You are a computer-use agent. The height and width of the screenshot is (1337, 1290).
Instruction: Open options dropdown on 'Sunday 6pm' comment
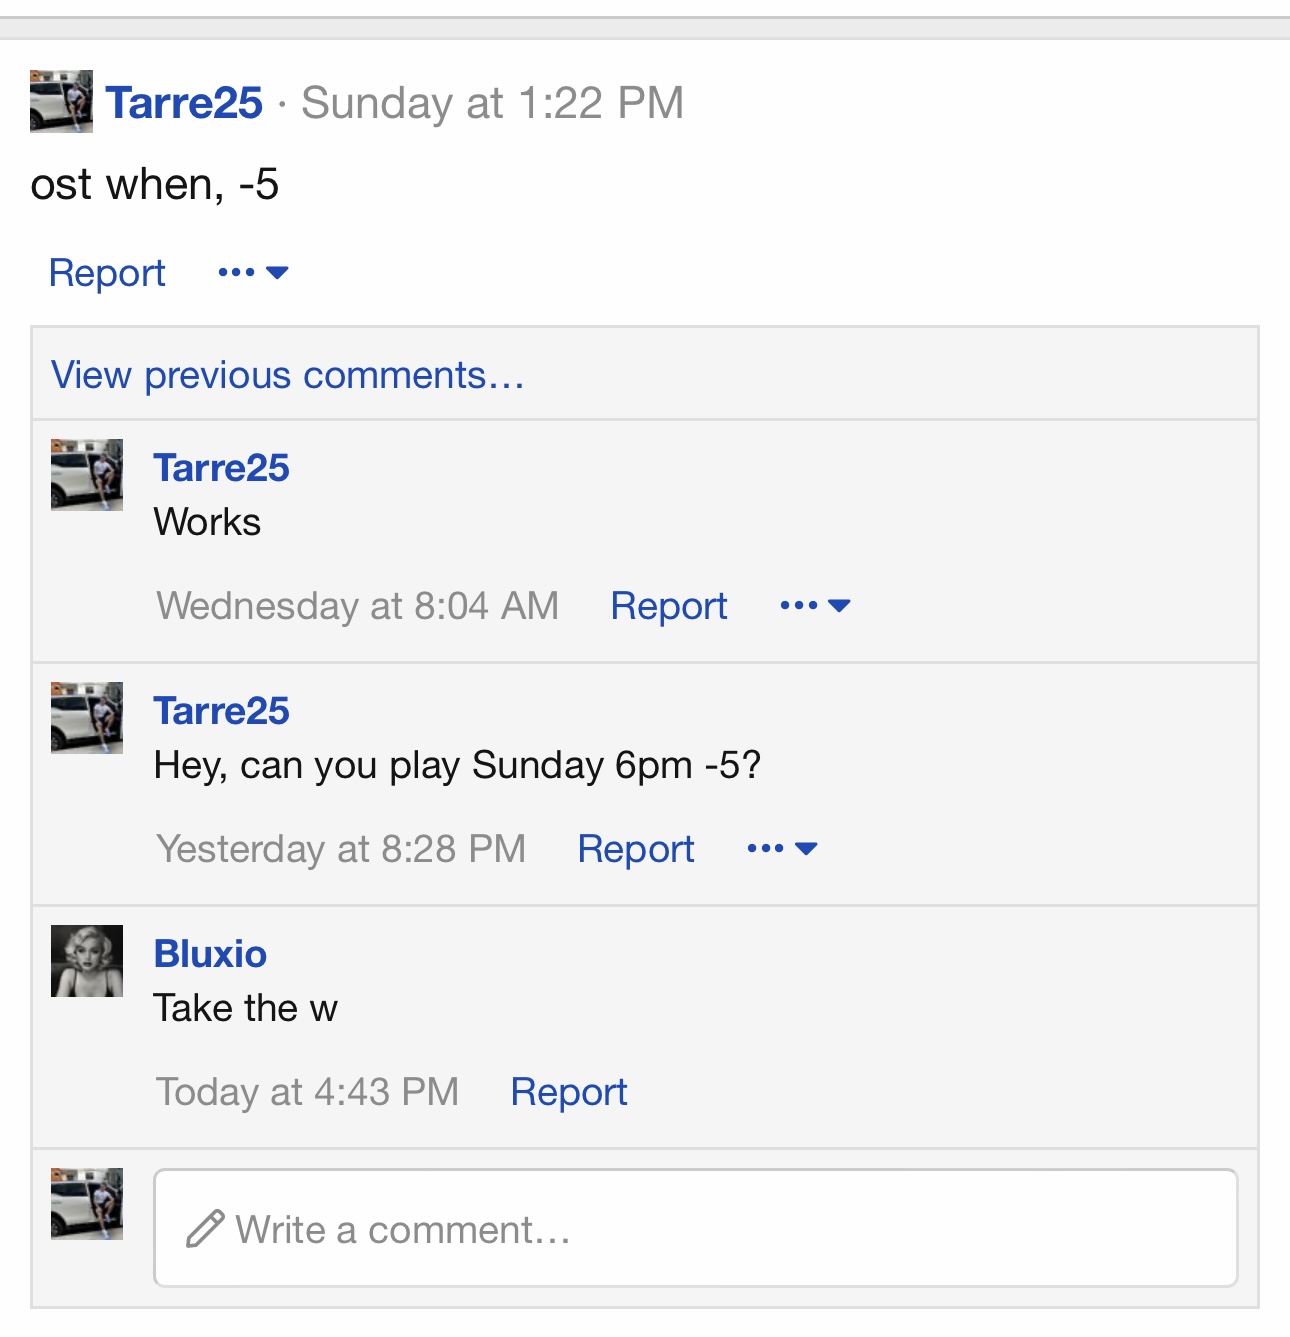click(x=782, y=849)
